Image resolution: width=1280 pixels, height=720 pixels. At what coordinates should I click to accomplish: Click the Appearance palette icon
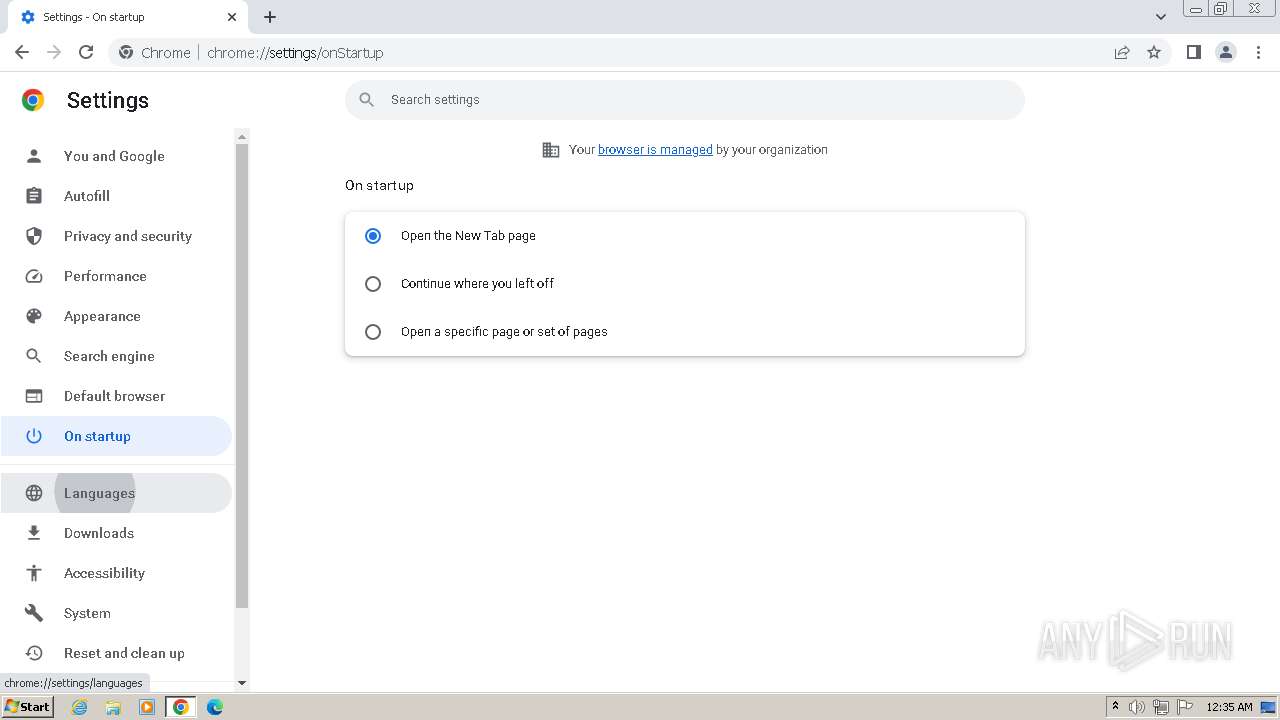(x=34, y=316)
